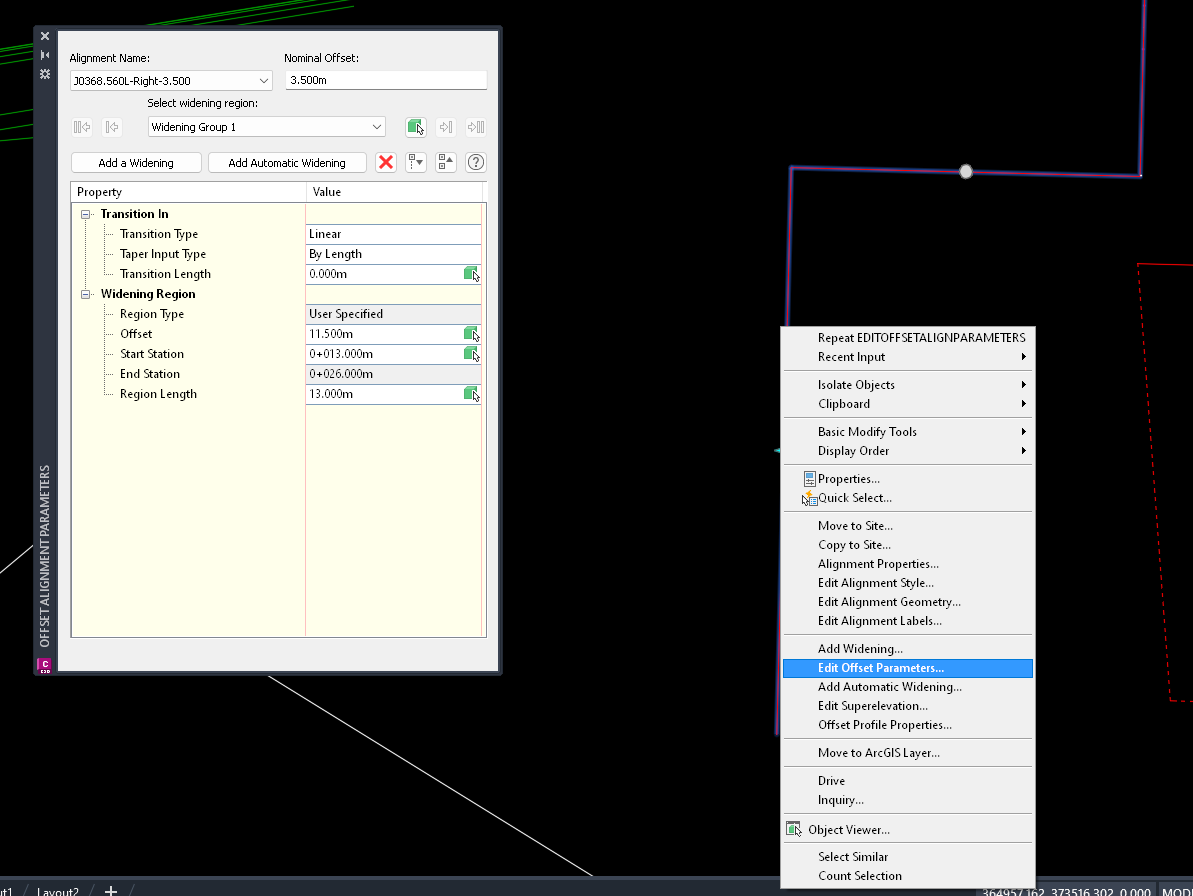1193x896 pixels.
Task: Delete the selected widening using red X
Action: tap(386, 162)
